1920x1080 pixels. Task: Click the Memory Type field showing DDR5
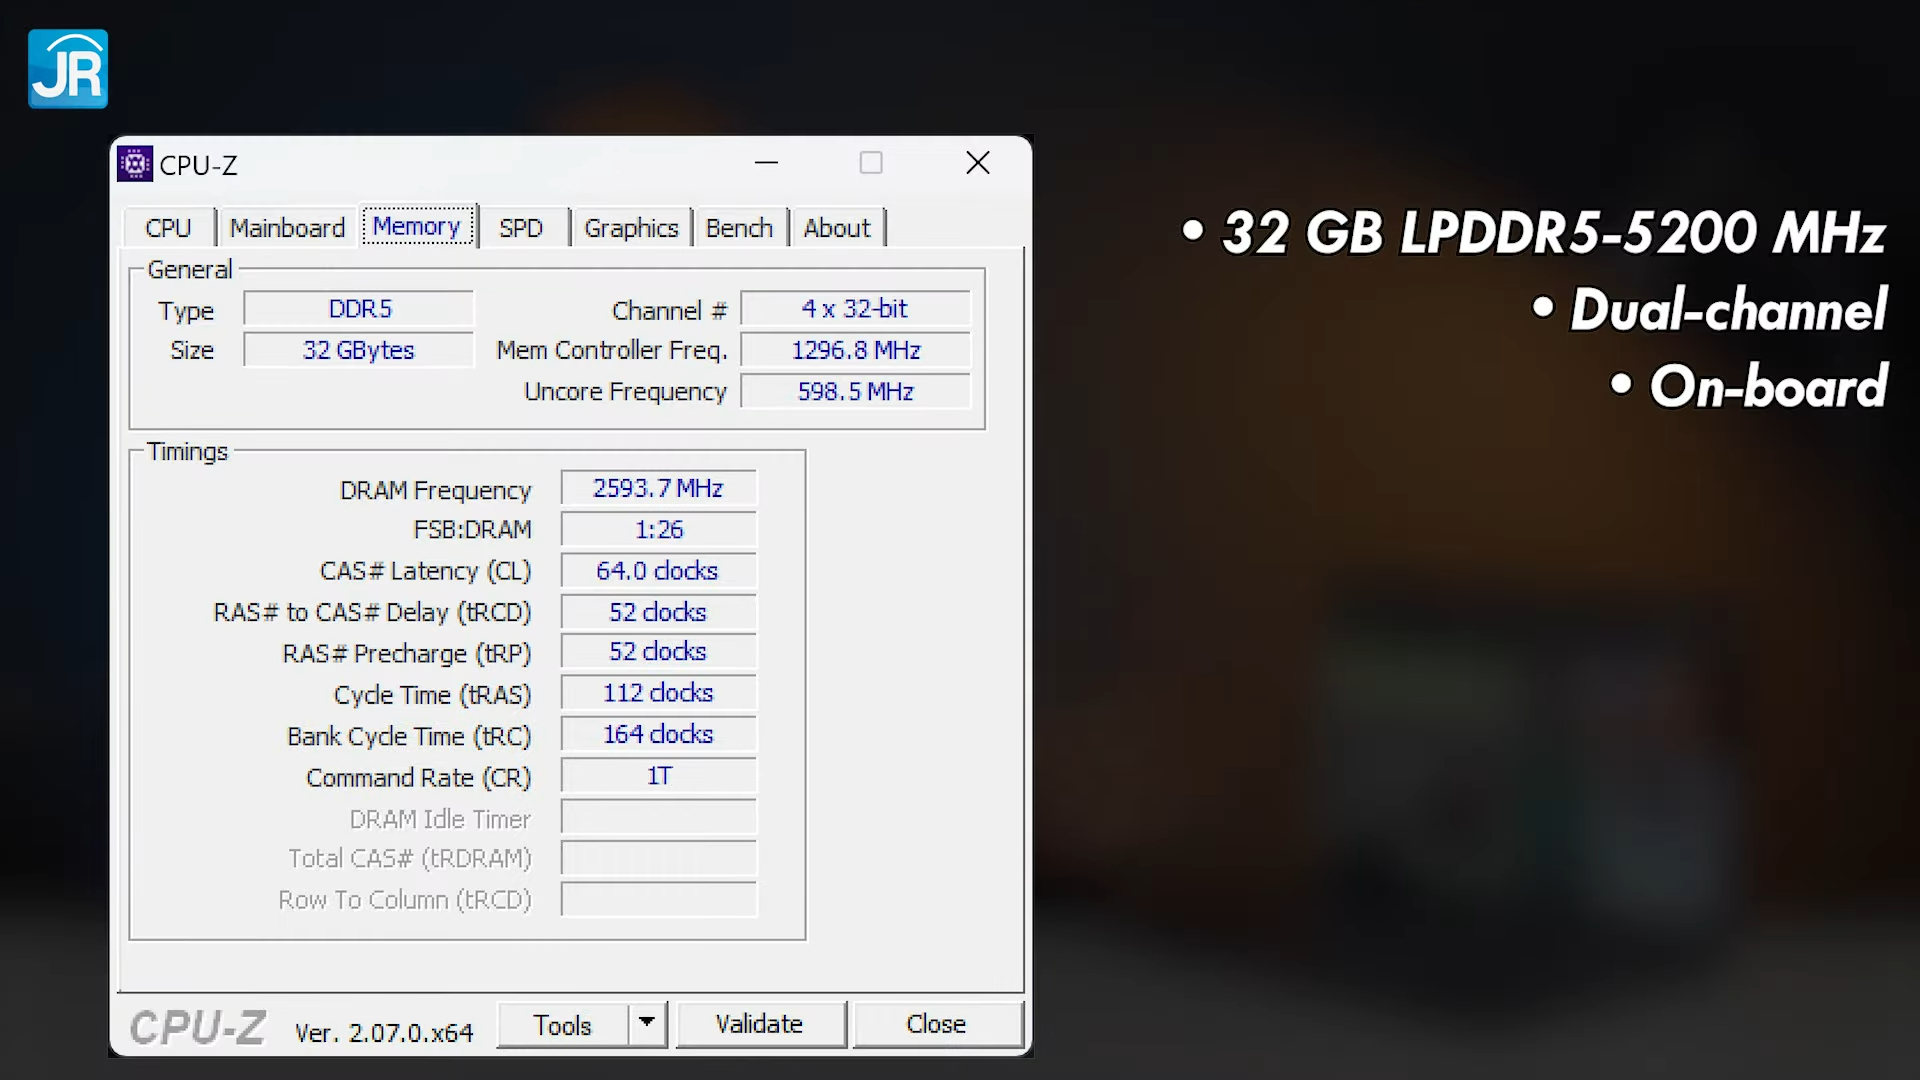tap(358, 308)
